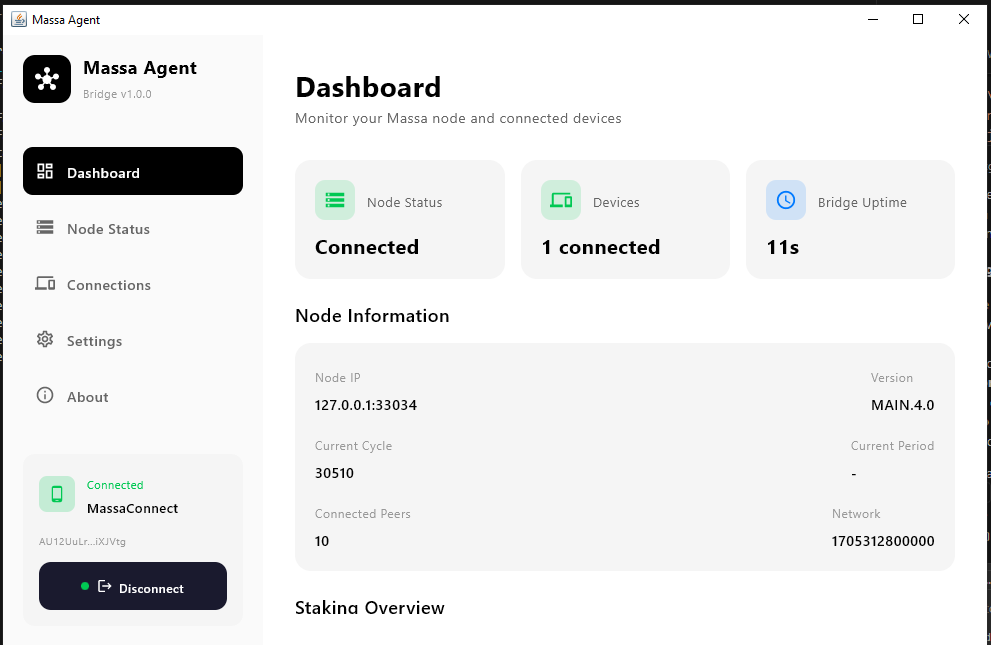
Task: Click the truncated wallet address AU12UuLr...iXJVtg
Action: (x=82, y=541)
